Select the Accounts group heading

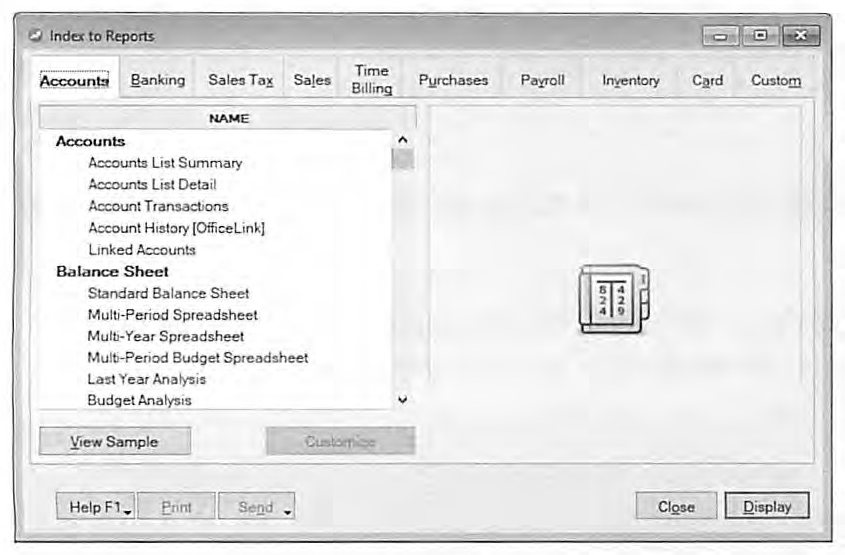pos(91,141)
